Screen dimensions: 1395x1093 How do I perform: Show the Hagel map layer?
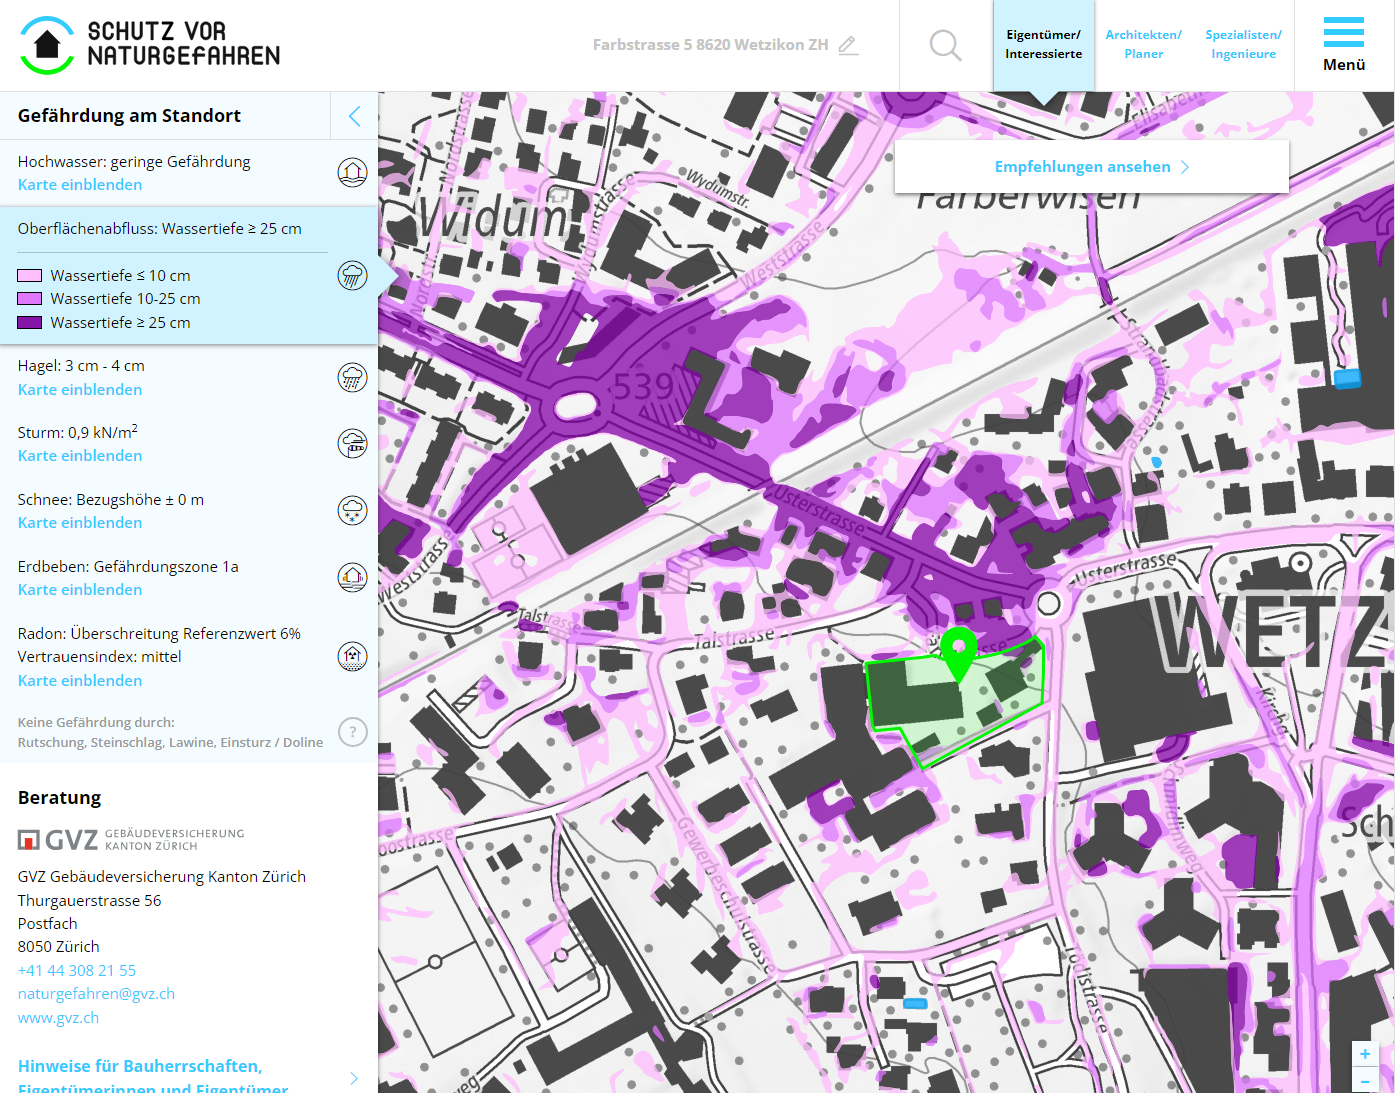click(80, 390)
